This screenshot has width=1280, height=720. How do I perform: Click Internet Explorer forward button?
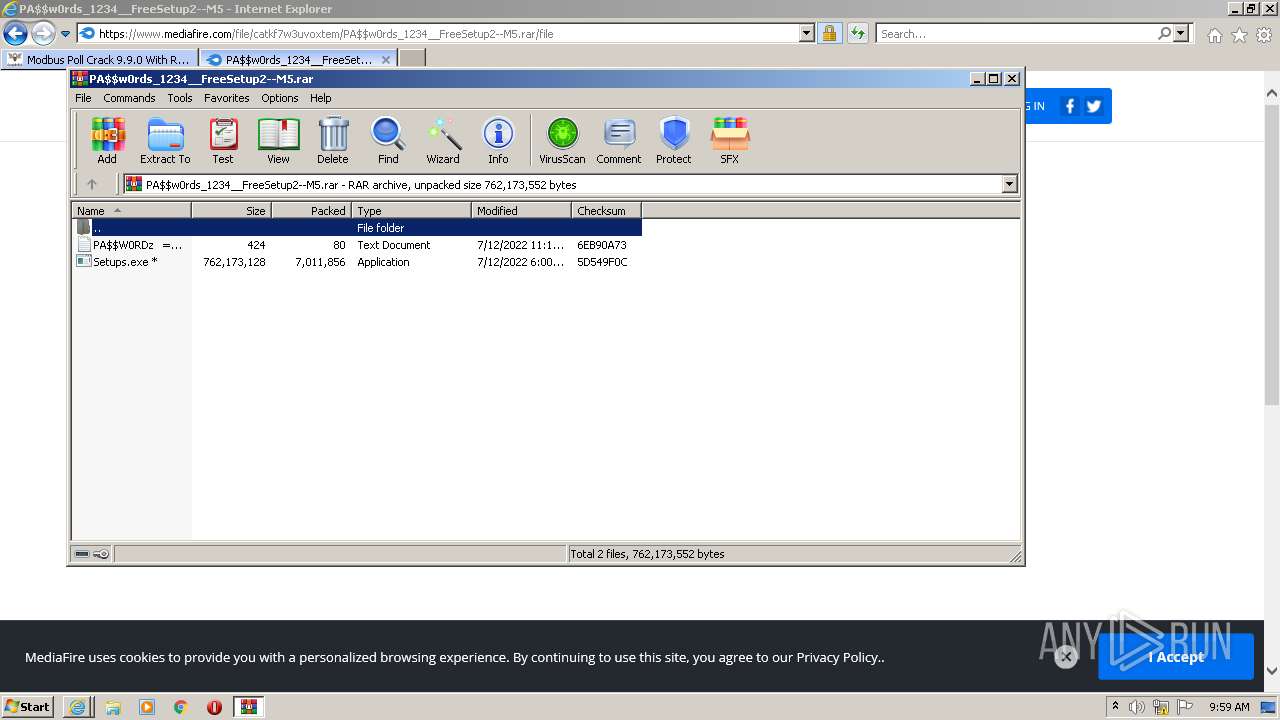pos(42,34)
